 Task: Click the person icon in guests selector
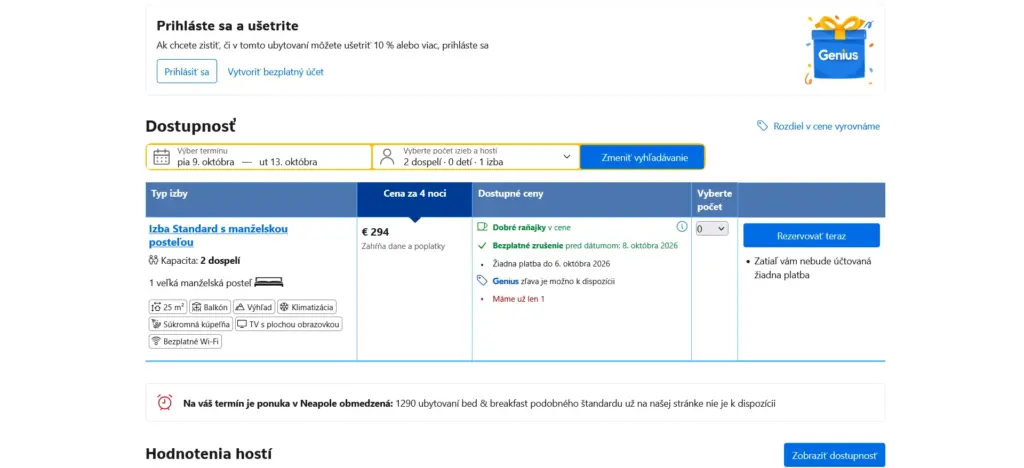[x=387, y=157]
